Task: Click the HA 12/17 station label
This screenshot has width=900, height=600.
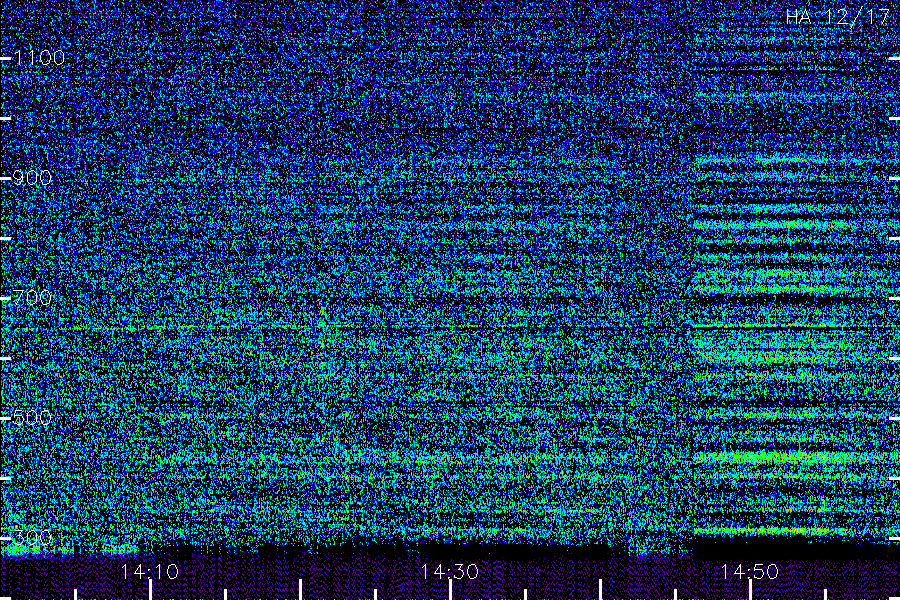Action: (x=838, y=17)
